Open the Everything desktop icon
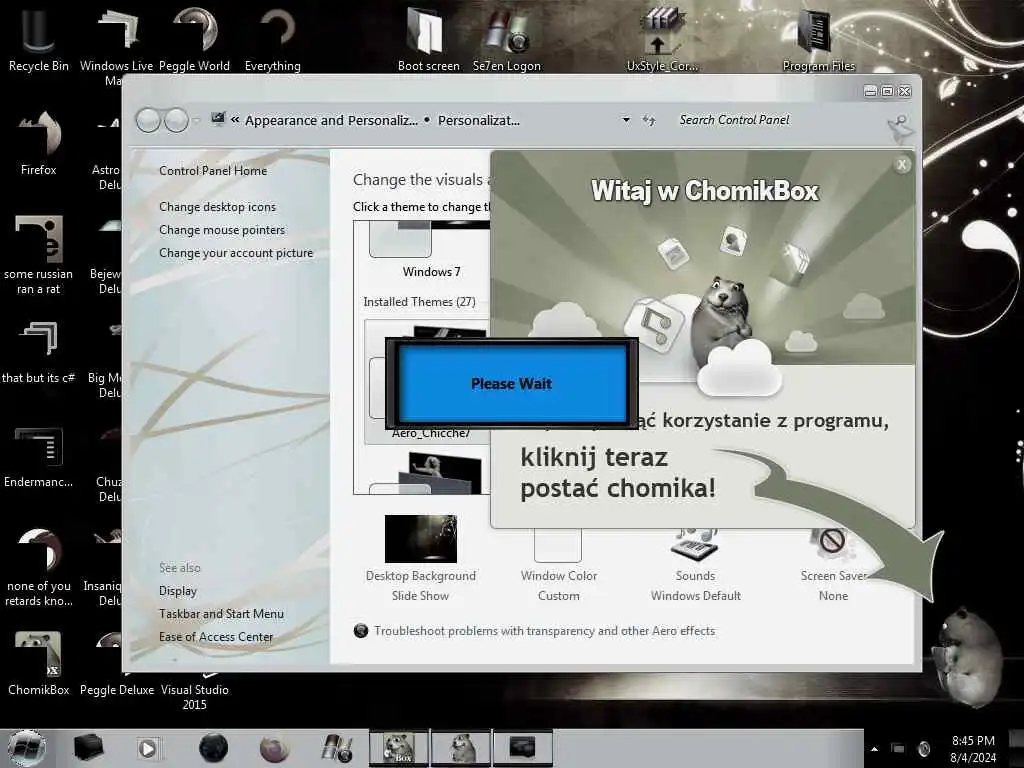 [273, 38]
